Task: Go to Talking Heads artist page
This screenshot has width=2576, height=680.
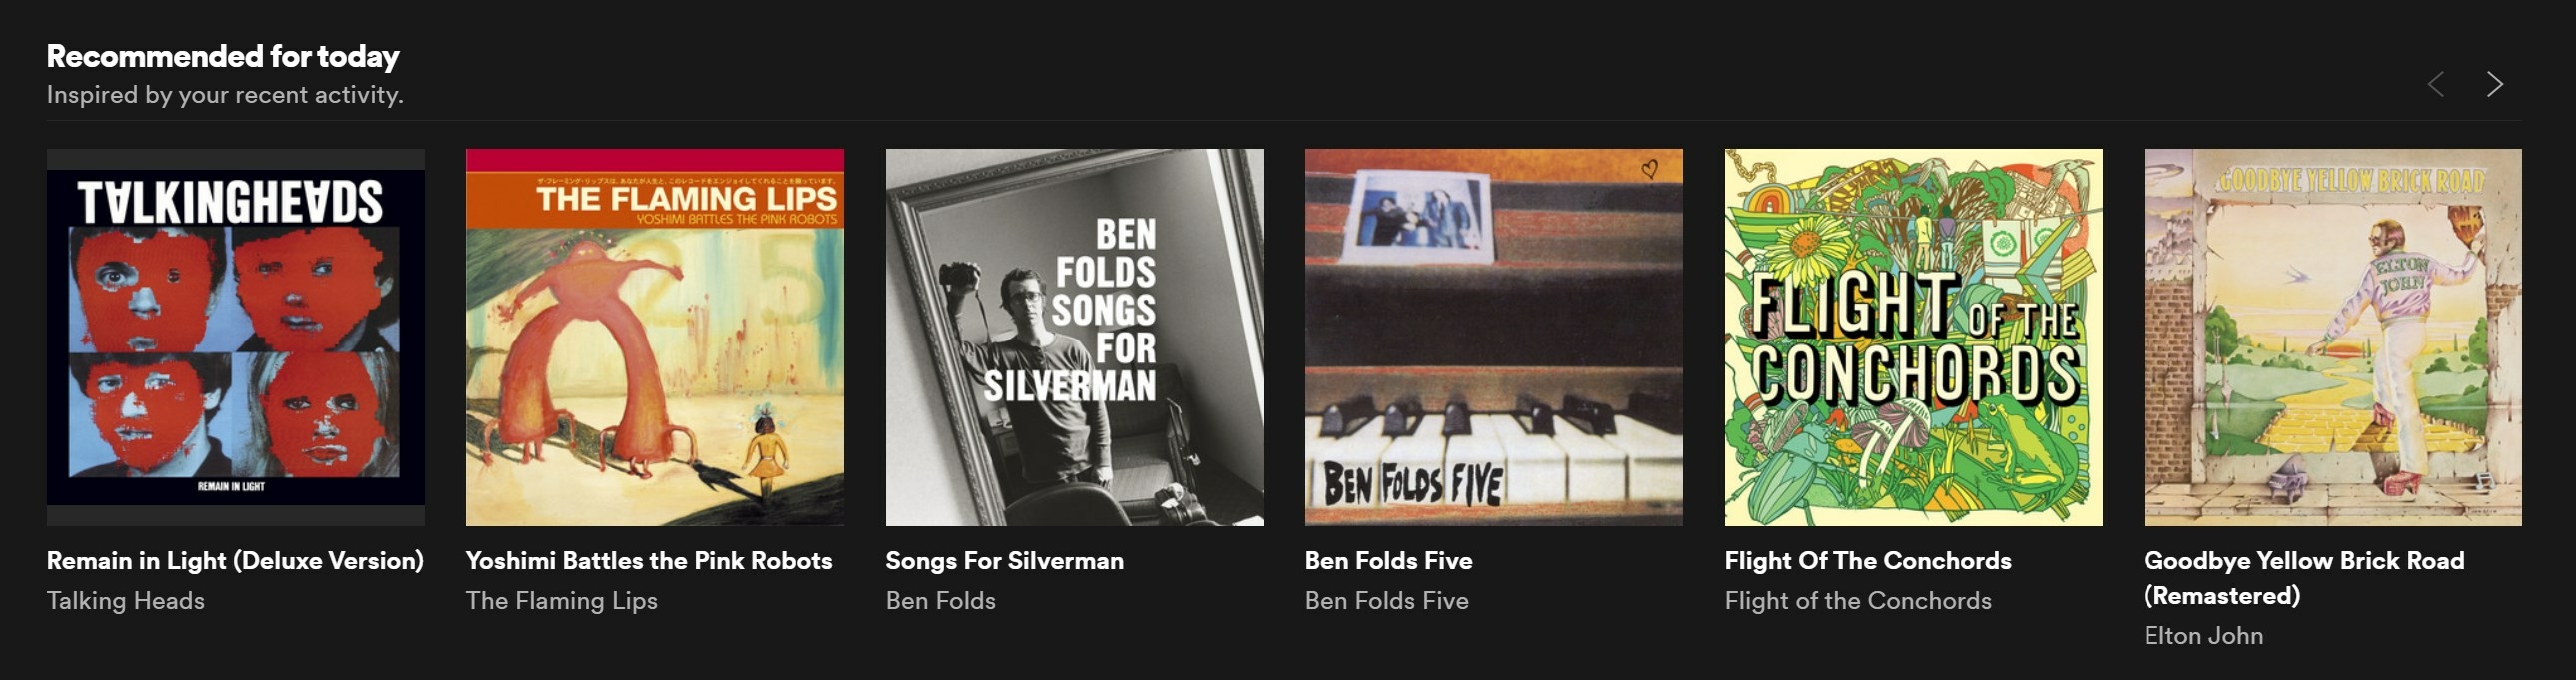Action: [x=126, y=601]
